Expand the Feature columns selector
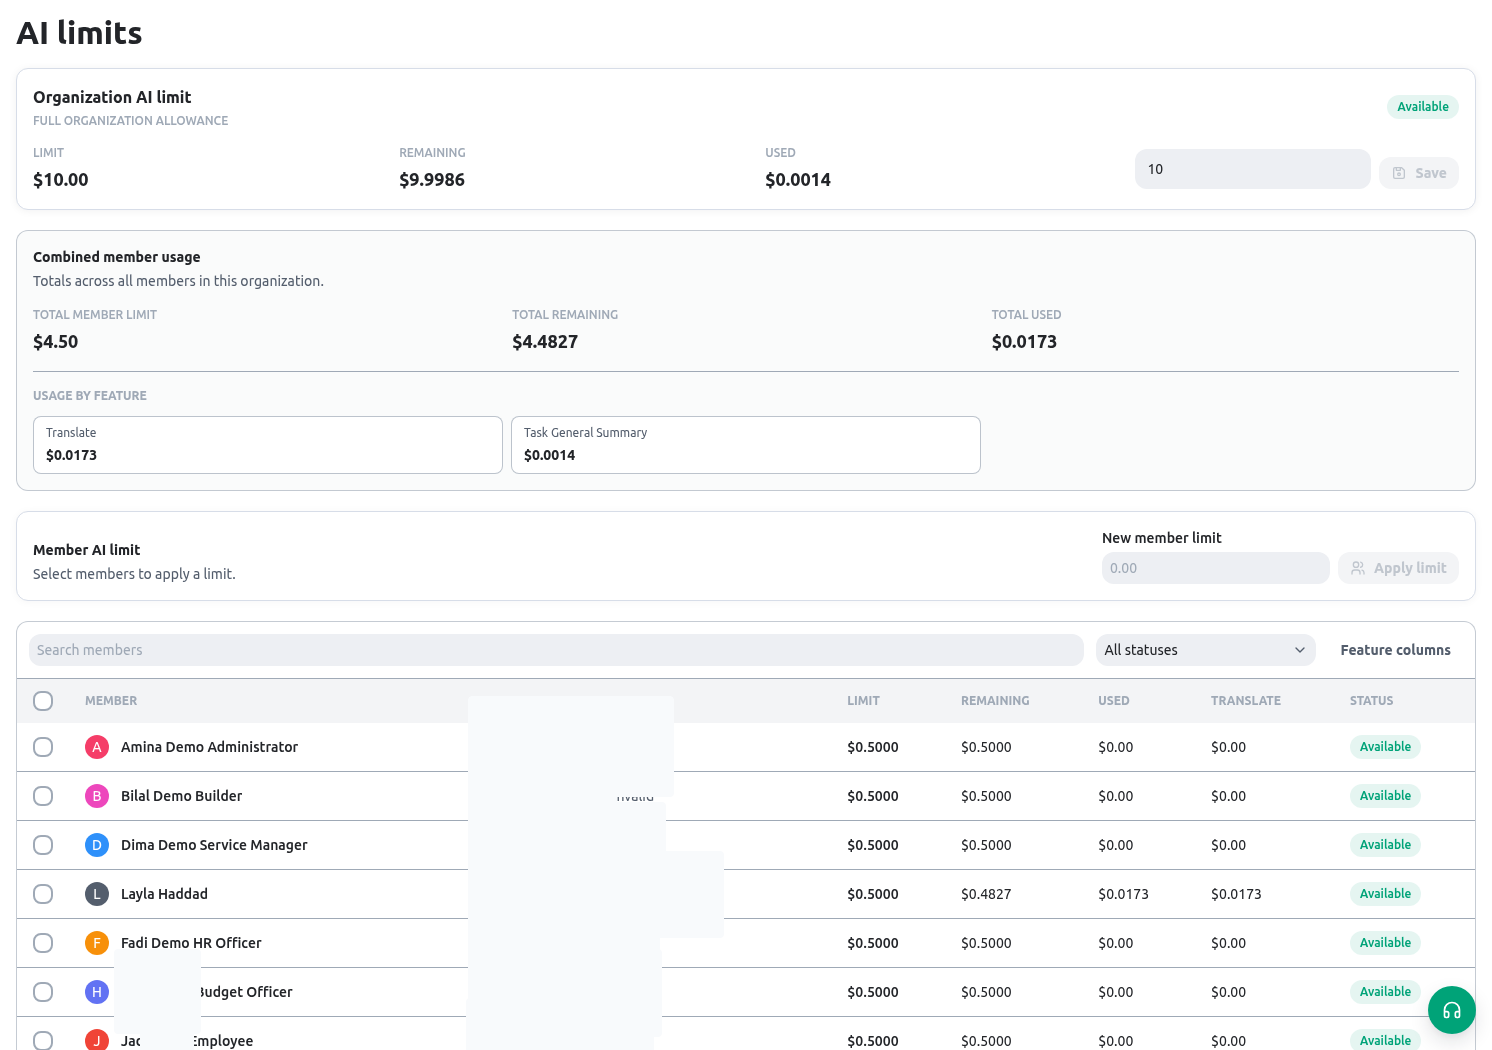The width and height of the screenshot is (1492, 1050). tap(1395, 650)
